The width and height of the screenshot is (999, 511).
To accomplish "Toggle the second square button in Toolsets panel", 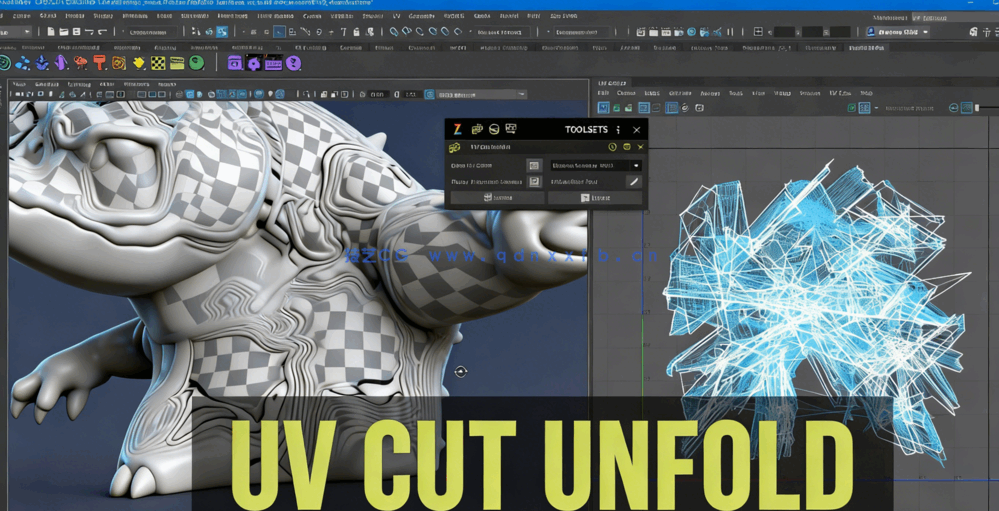I will (x=534, y=182).
